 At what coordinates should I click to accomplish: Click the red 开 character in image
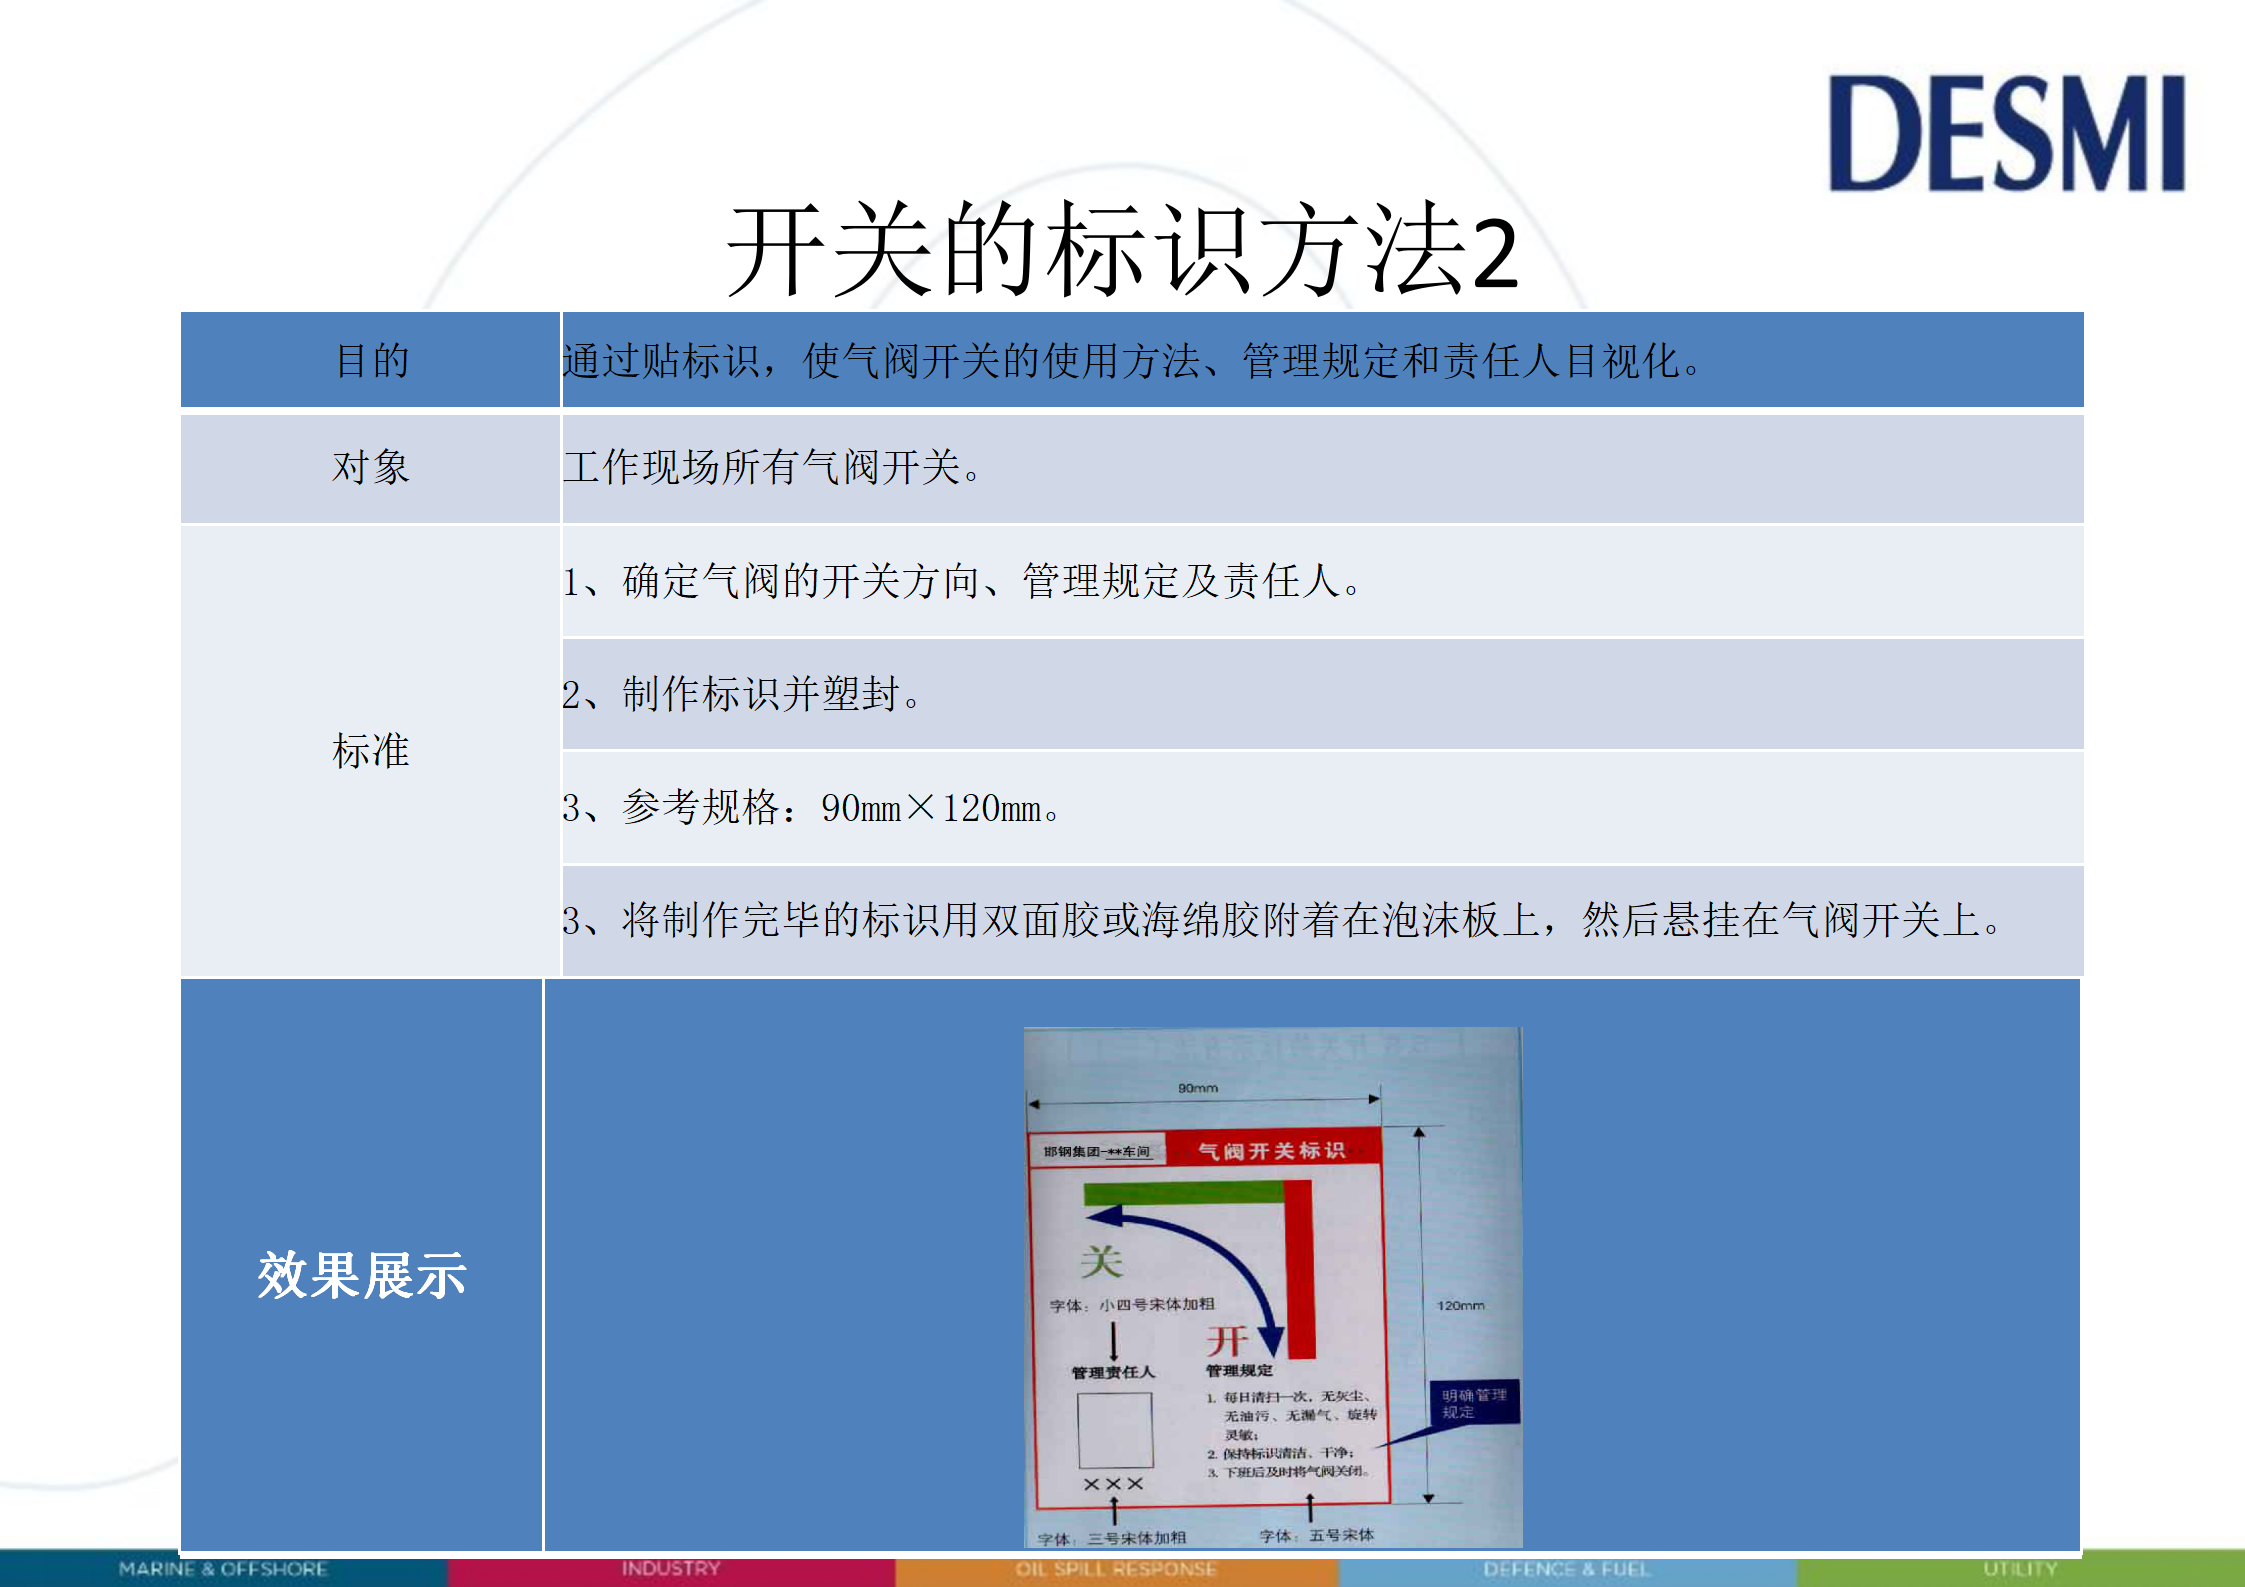[x=1227, y=1340]
